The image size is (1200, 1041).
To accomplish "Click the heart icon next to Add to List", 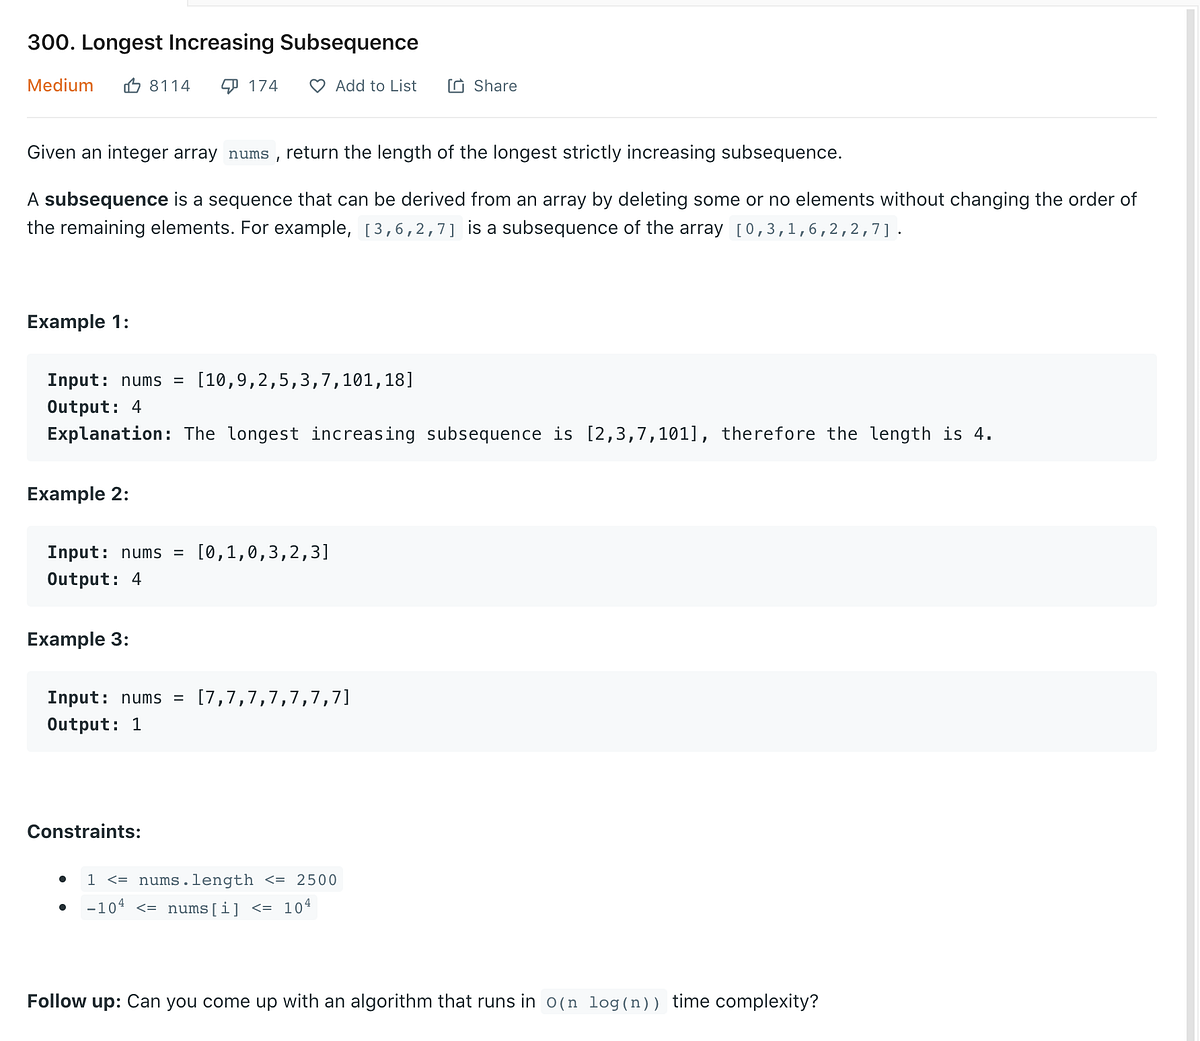I will click(x=316, y=85).
